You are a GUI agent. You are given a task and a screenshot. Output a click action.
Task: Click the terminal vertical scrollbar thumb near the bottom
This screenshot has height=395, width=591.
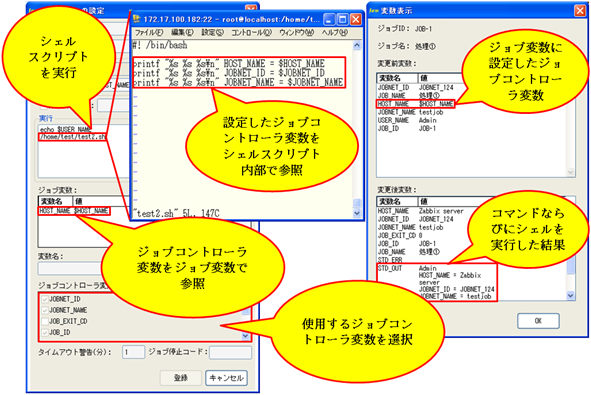click(357, 203)
